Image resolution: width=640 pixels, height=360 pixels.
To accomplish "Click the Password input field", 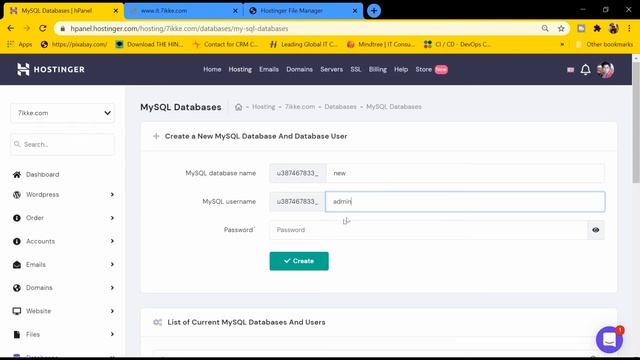I will point(428,230).
